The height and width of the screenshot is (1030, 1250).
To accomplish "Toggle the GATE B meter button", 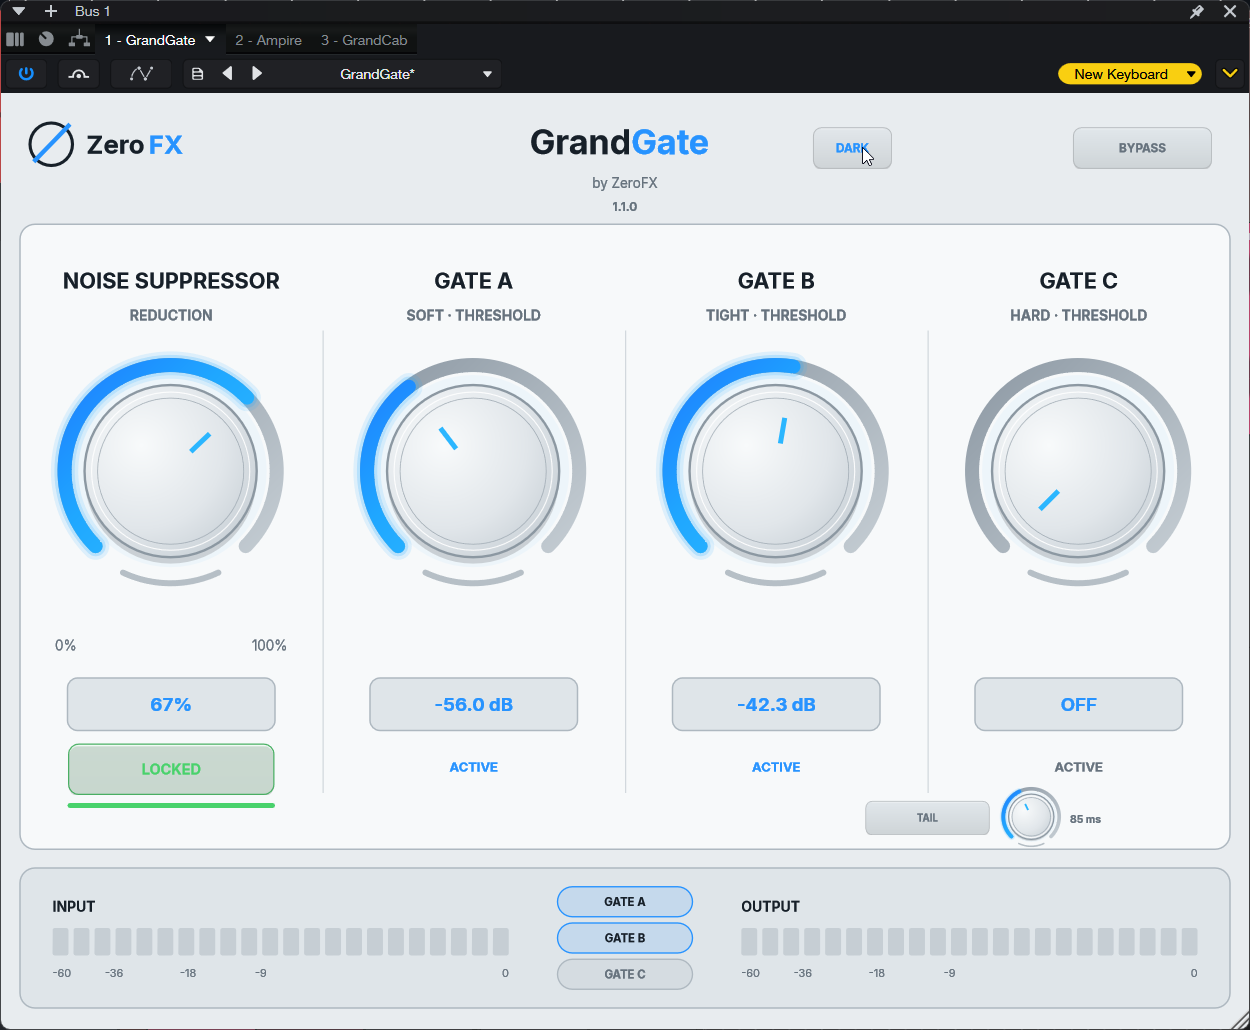I will pyautogui.click(x=625, y=938).
